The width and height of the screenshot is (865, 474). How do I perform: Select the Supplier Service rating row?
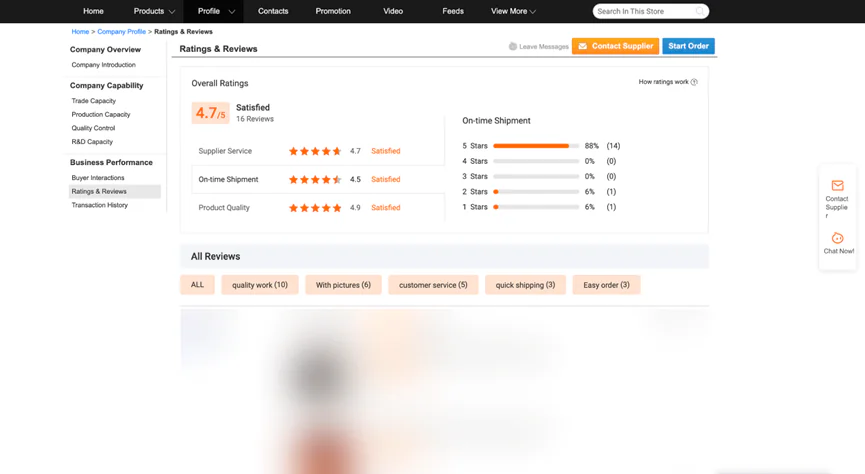pos(318,151)
